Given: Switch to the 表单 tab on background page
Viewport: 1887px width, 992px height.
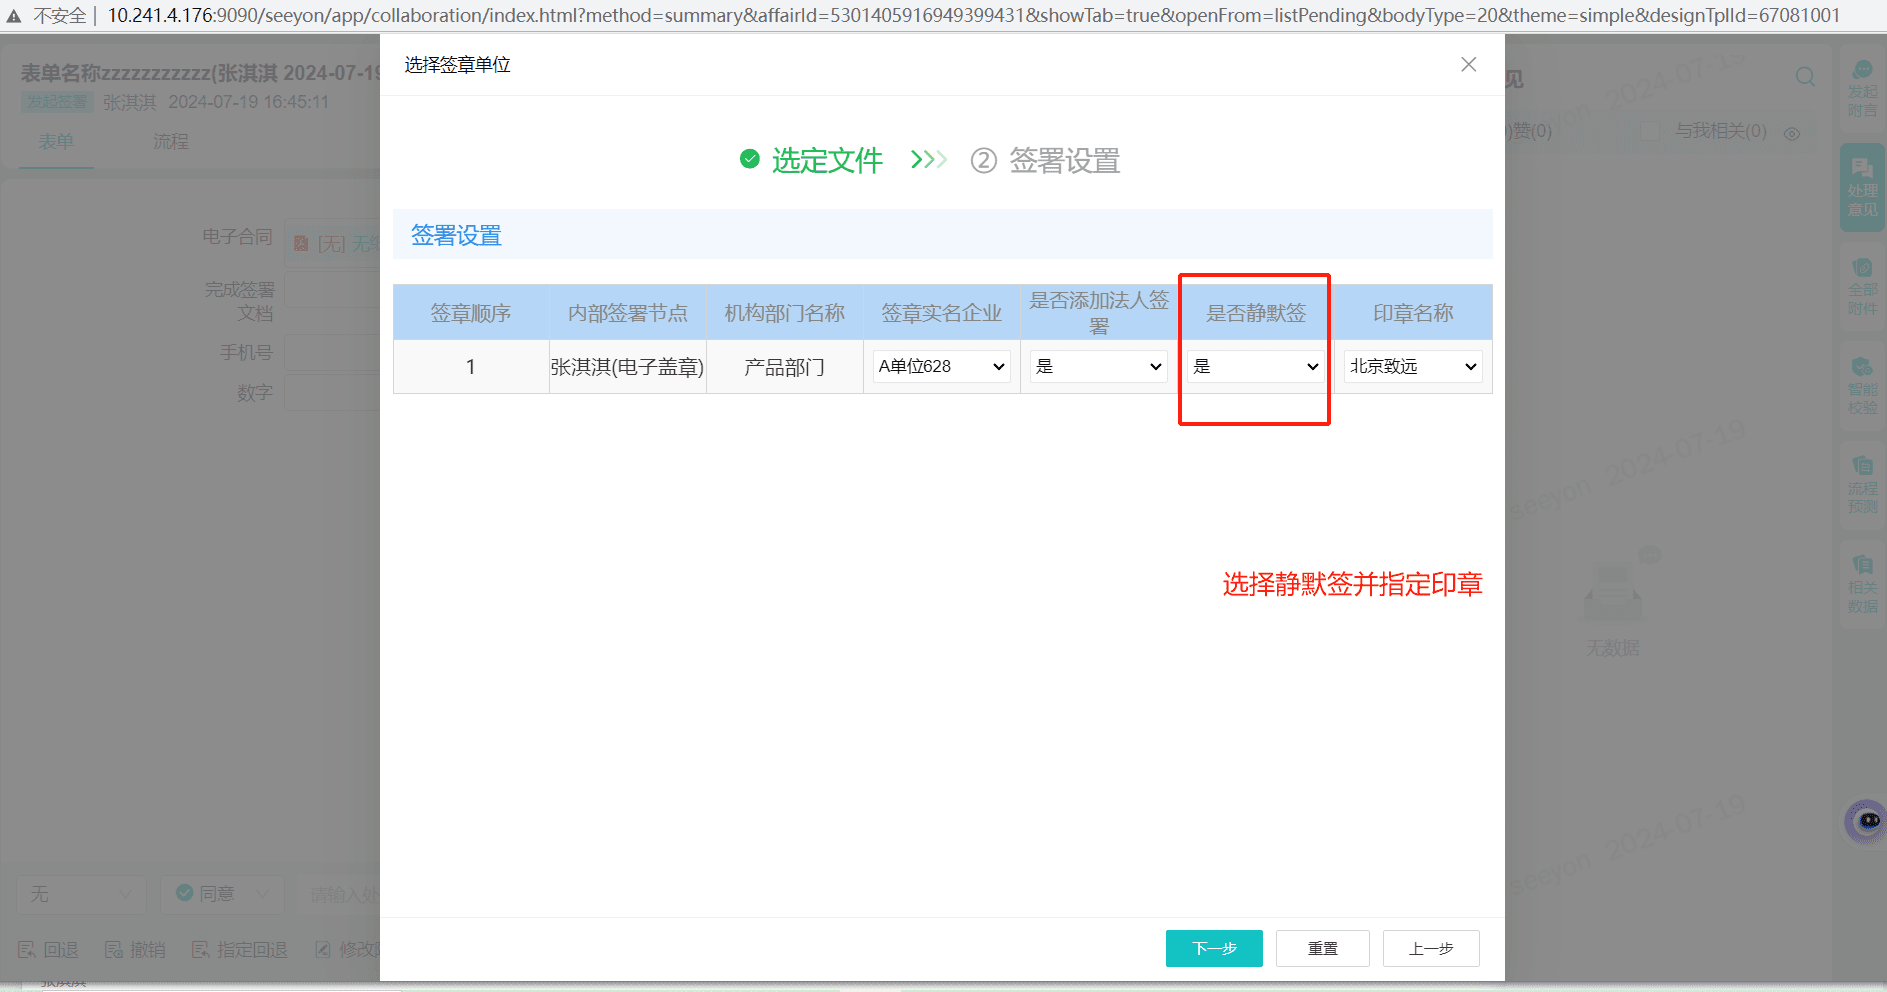Looking at the screenshot, I should [56, 141].
